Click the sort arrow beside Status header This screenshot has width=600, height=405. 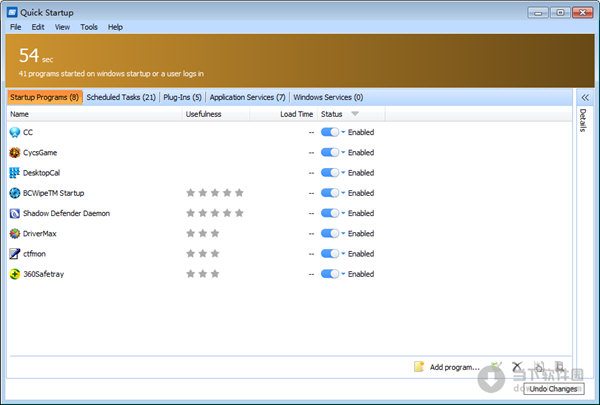[x=355, y=114]
